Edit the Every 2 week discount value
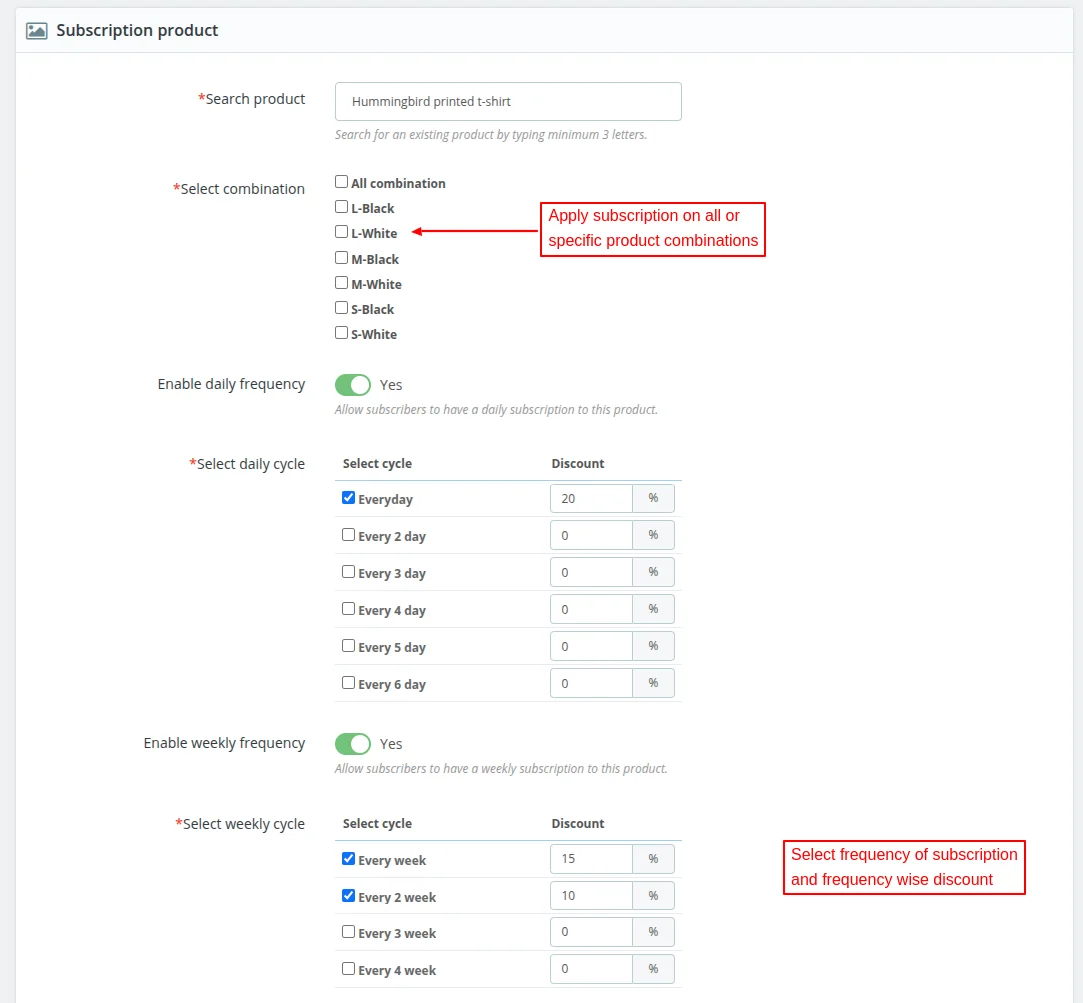The height and width of the screenshot is (1003, 1083). (591, 896)
